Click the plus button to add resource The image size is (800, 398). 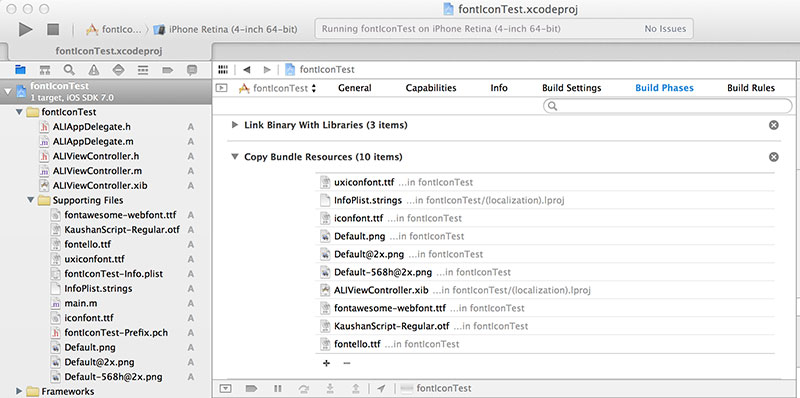327,363
